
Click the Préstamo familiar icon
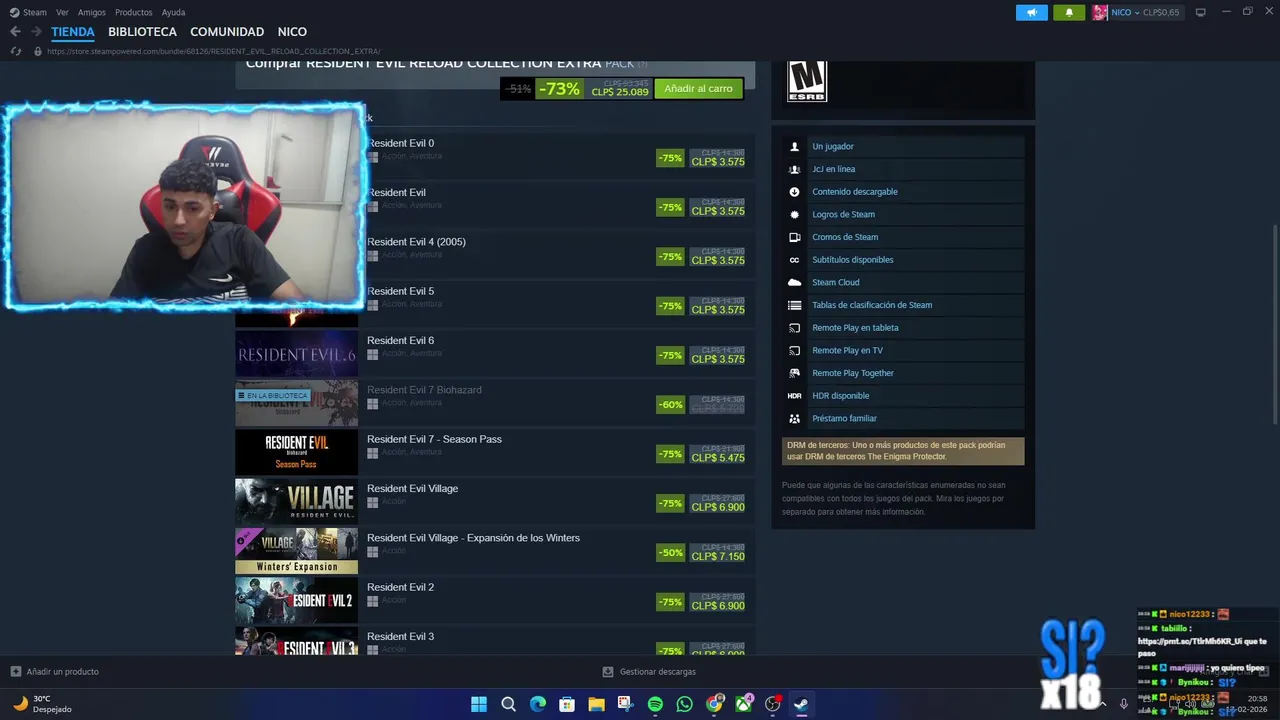coord(795,419)
